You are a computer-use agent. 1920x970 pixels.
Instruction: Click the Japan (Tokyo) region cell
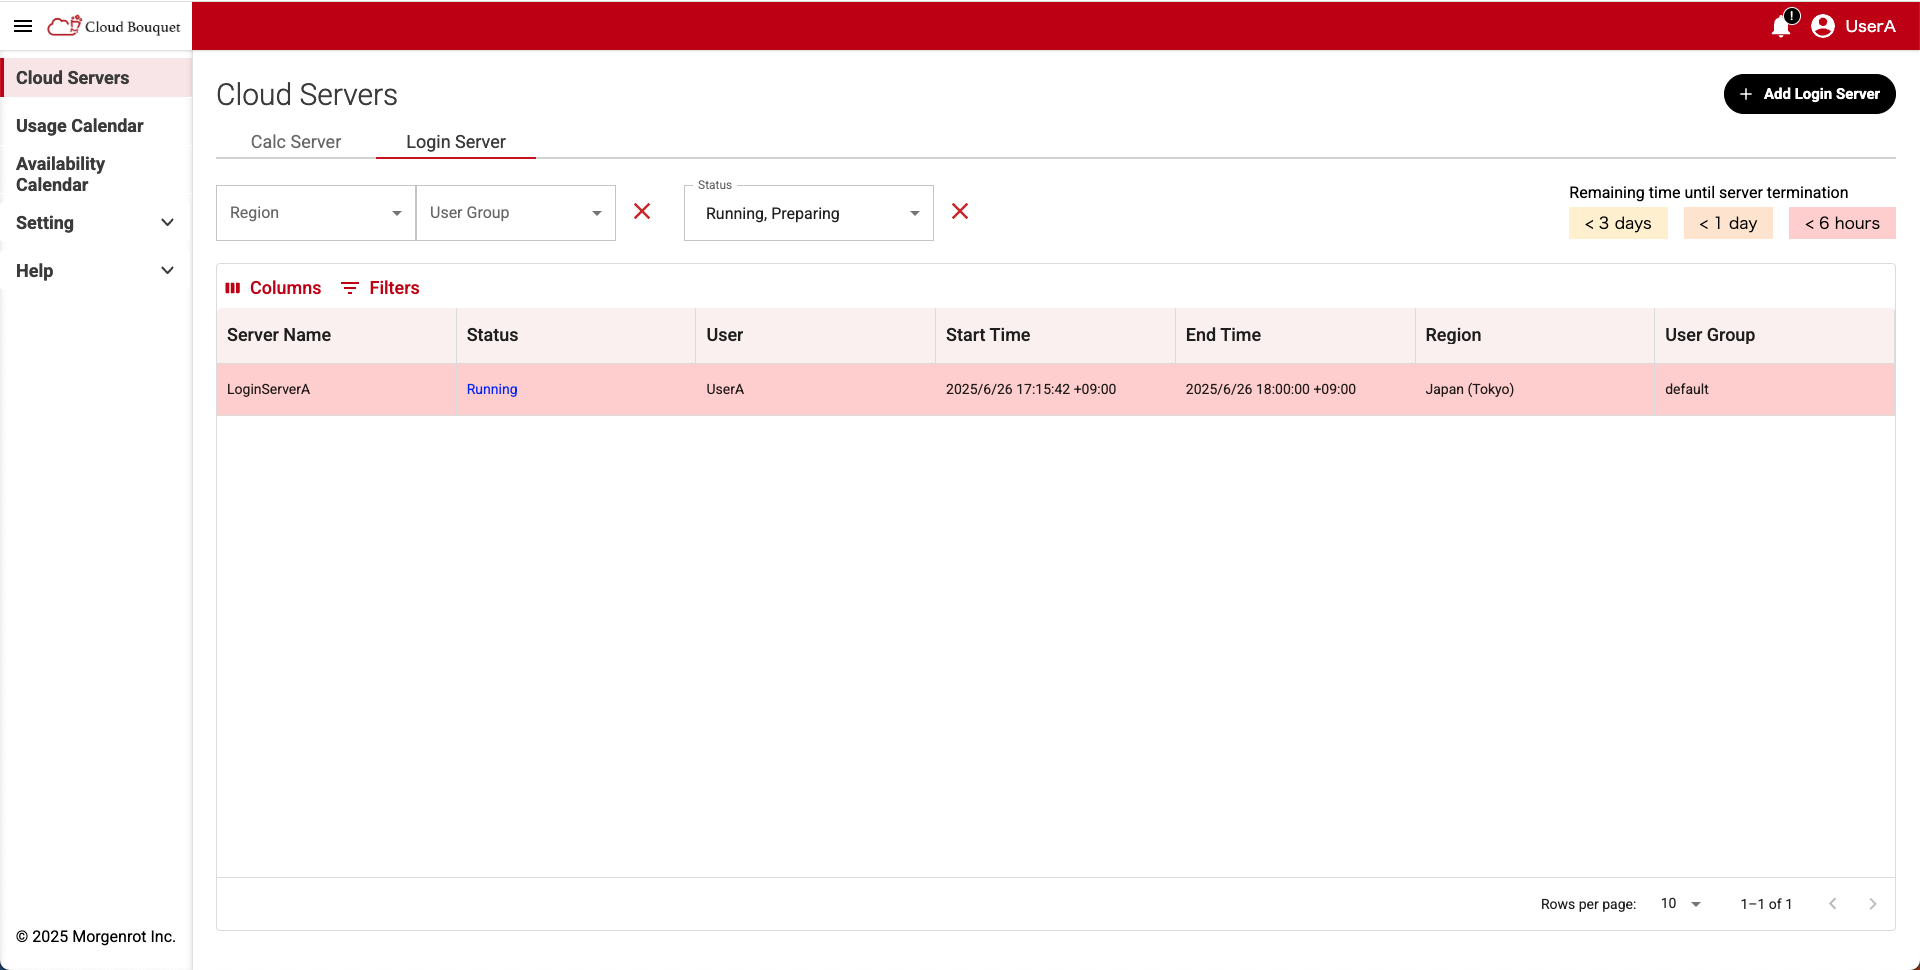tap(1535, 389)
